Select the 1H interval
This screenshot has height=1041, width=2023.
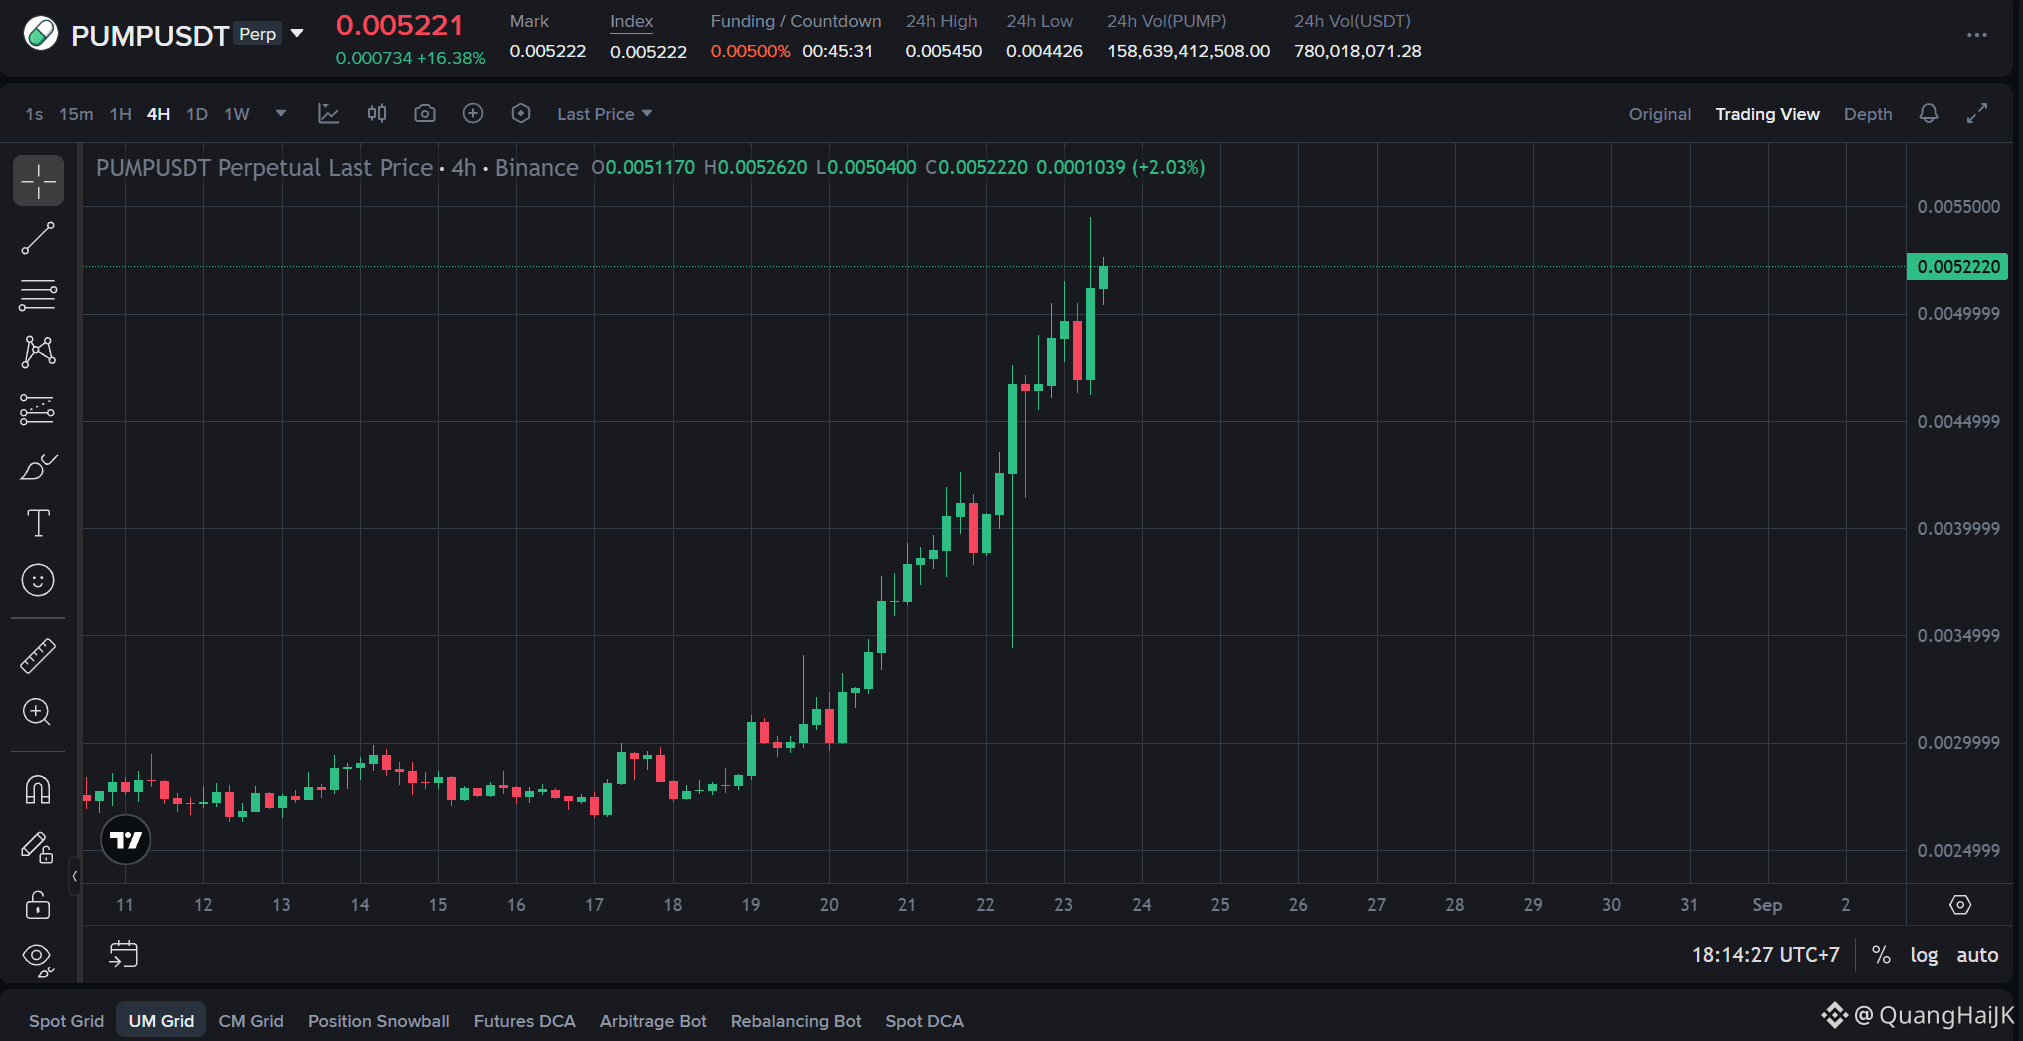coord(121,114)
